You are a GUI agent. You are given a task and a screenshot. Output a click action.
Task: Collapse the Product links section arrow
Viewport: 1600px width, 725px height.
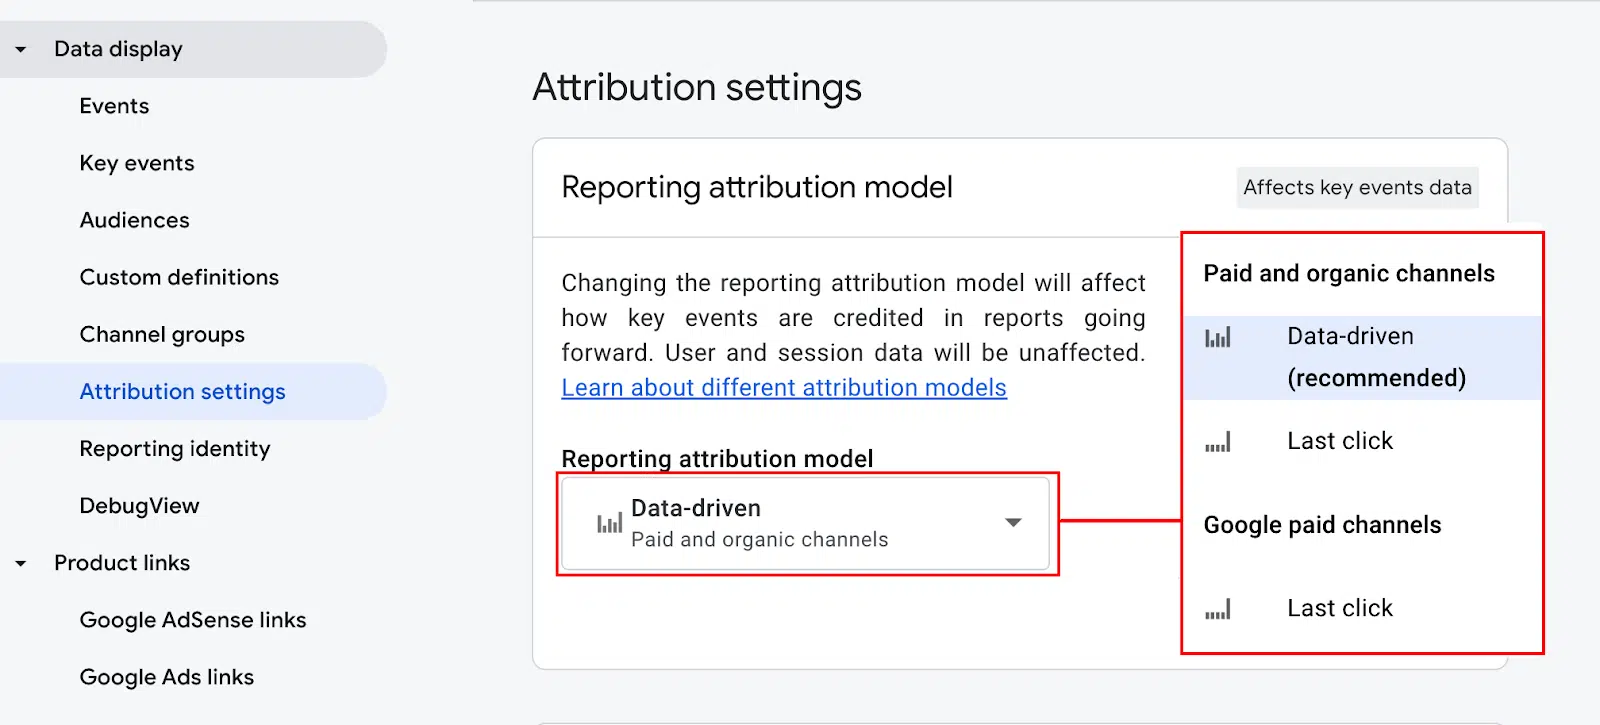click(21, 563)
